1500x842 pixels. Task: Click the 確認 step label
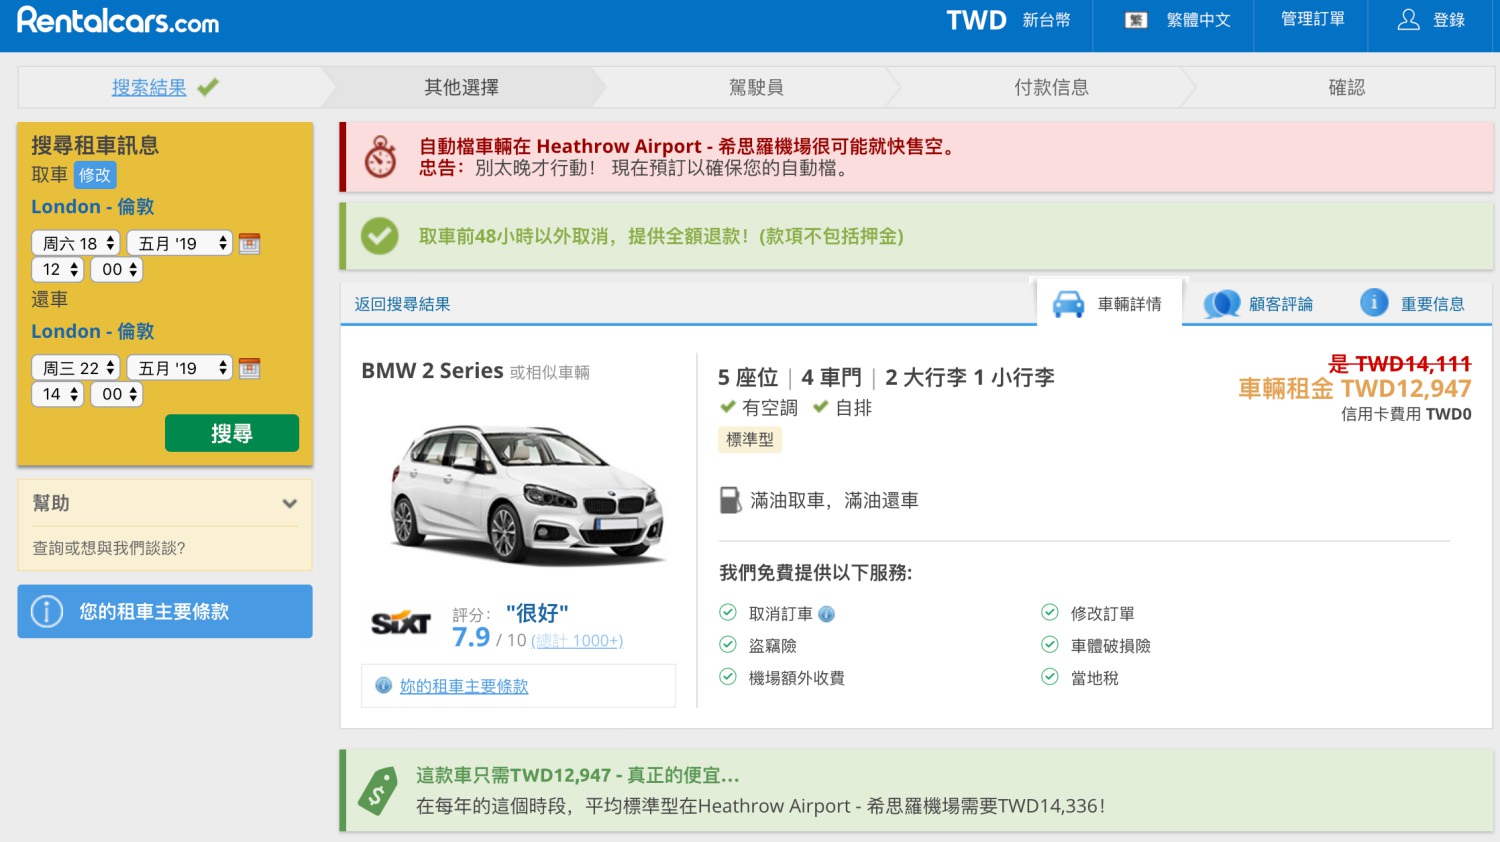click(1347, 87)
